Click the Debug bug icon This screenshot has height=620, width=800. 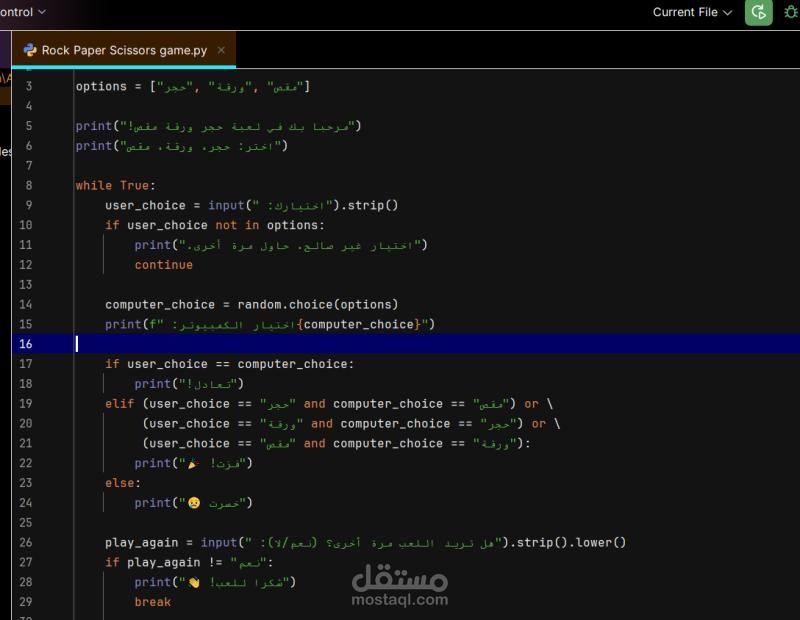pos(791,12)
